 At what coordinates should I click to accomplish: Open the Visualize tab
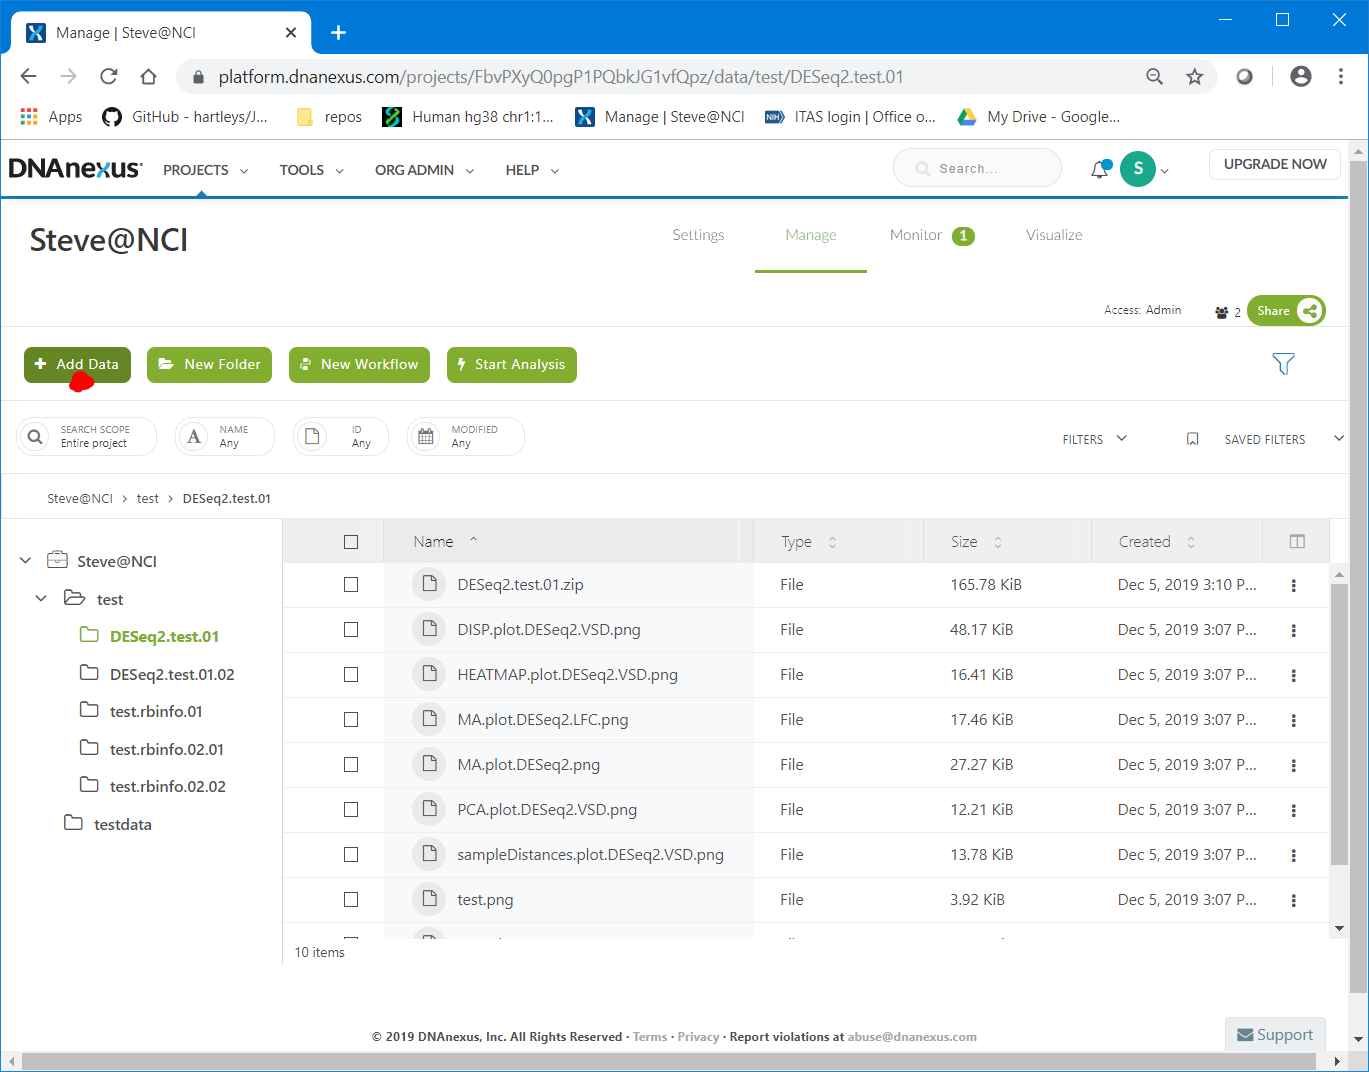point(1054,235)
